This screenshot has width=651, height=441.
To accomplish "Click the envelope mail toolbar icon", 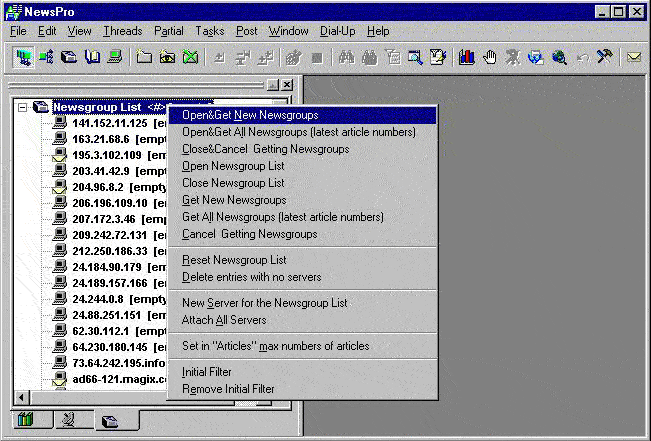I will coord(634,57).
